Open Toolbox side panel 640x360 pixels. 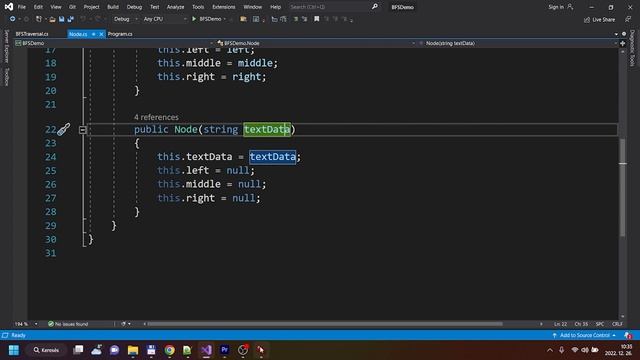6,76
